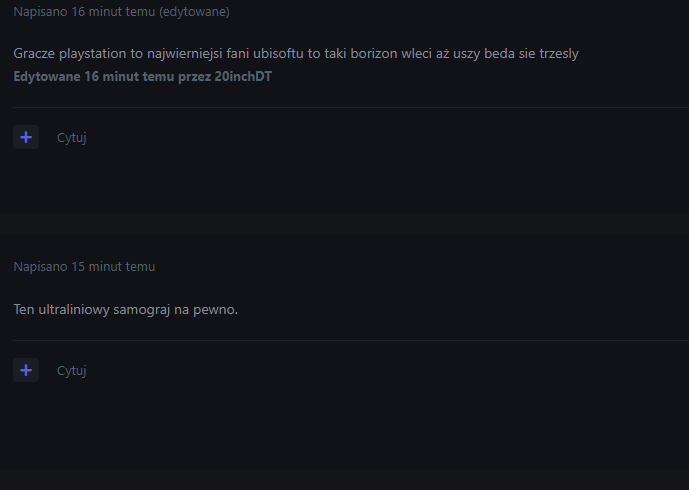689x490 pixels.
Task: Click the multiquote plus icon under the second post
Action: tap(26, 370)
